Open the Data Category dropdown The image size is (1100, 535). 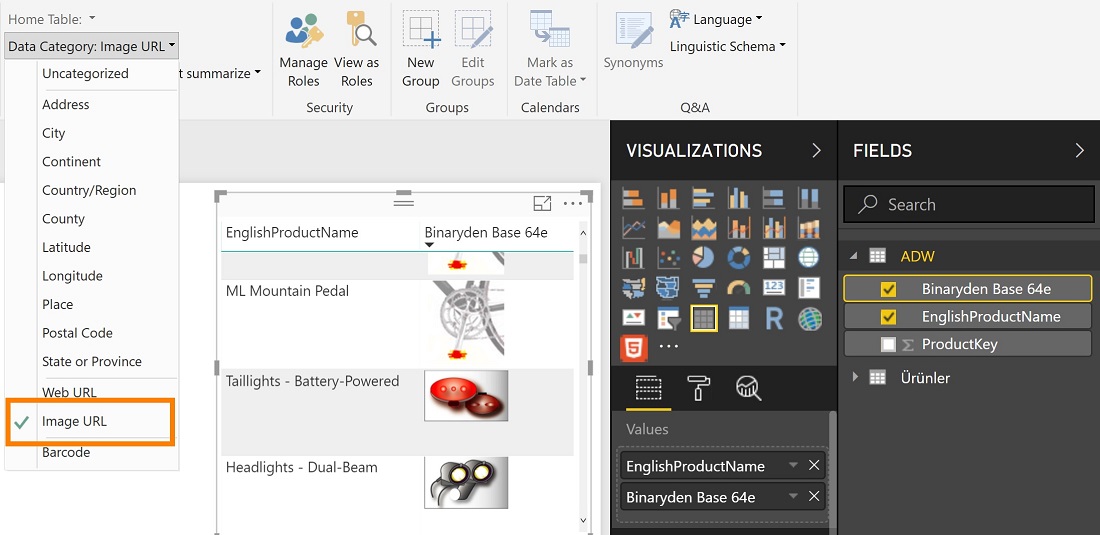(92, 46)
